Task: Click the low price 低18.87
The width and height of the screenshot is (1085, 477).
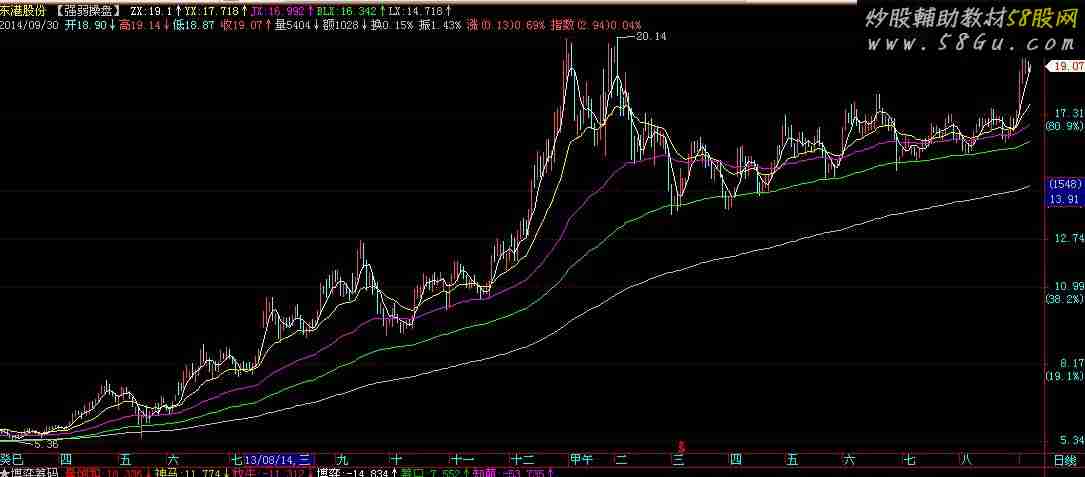Action: click(x=193, y=25)
